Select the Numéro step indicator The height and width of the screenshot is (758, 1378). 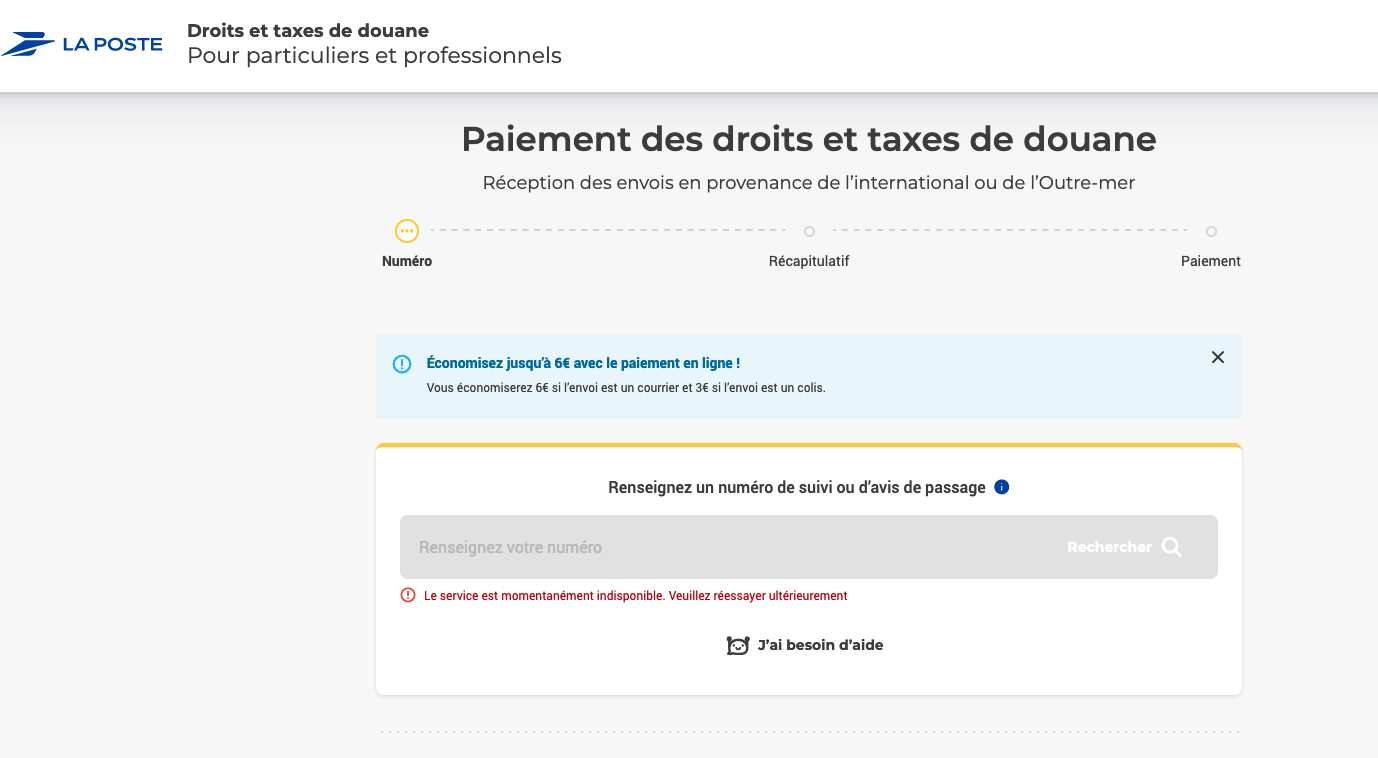(406, 231)
